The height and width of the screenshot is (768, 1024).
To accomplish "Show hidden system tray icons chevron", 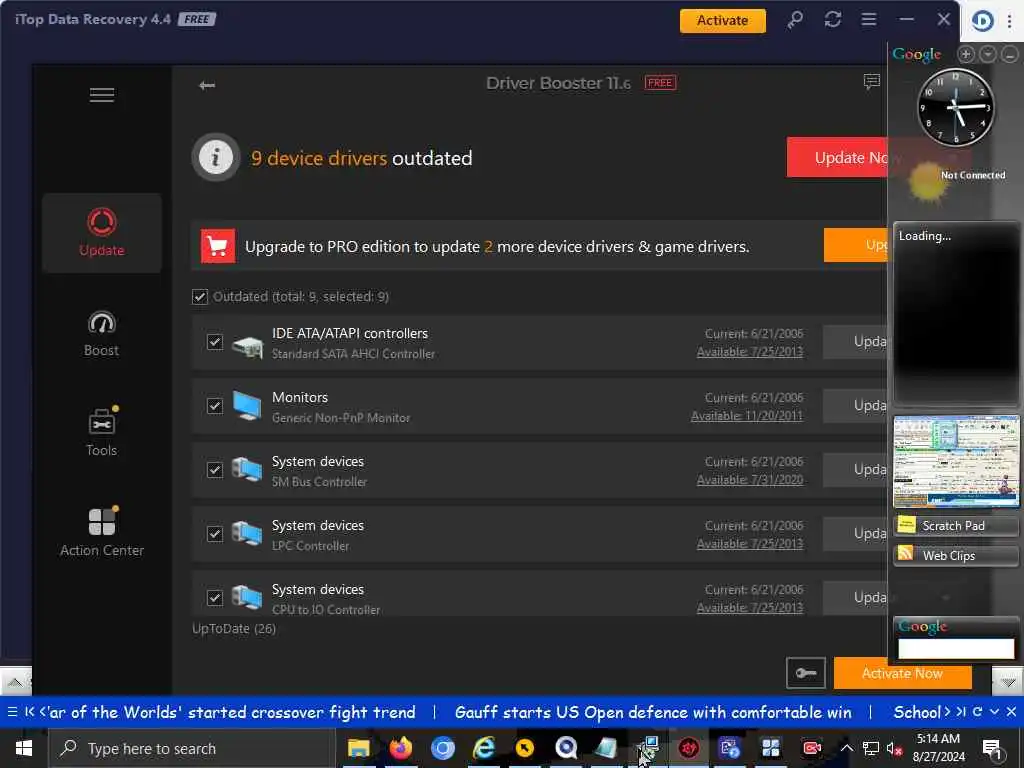I will click(846, 748).
